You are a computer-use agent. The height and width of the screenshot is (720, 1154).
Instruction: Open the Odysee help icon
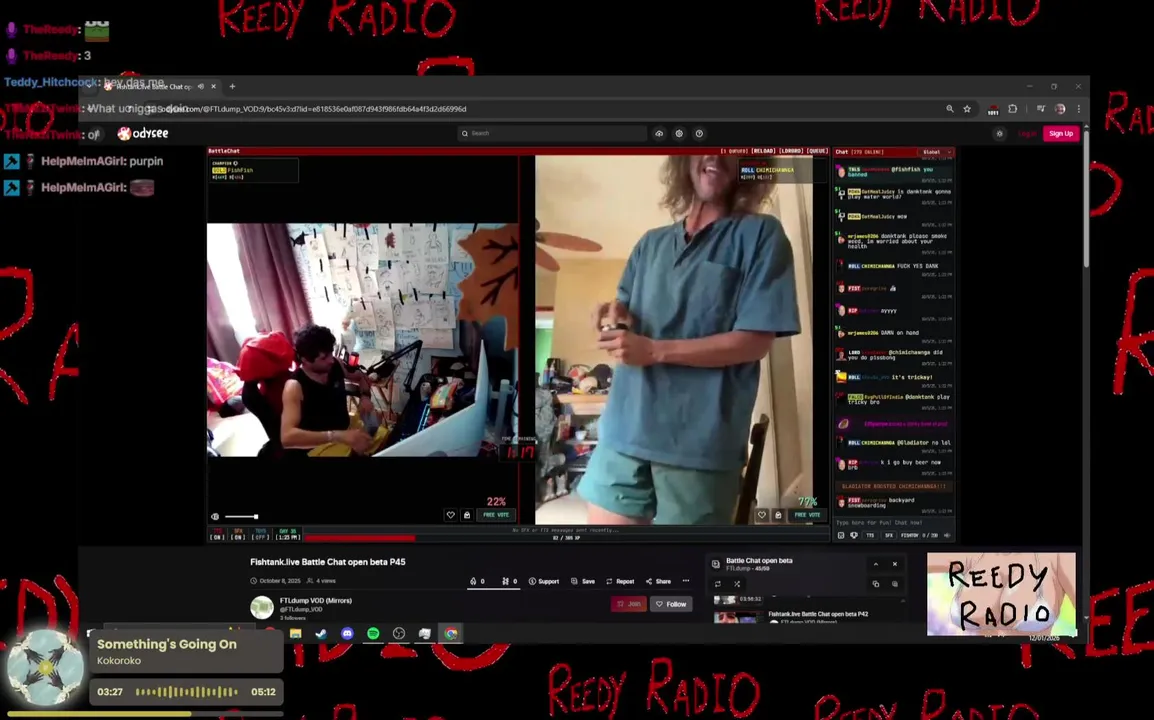click(x=699, y=133)
